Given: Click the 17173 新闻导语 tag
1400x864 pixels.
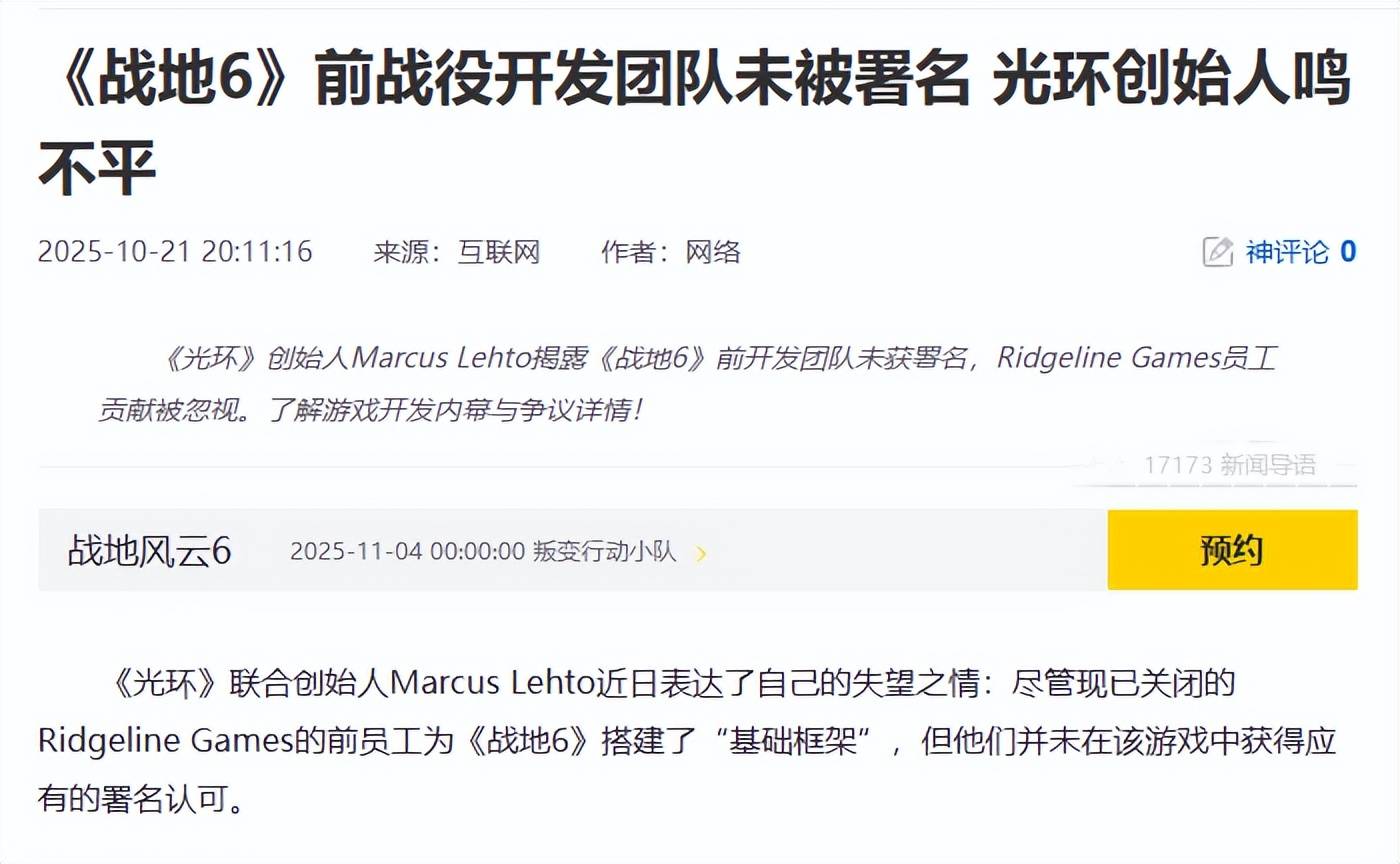Looking at the screenshot, I should click(x=1230, y=465).
